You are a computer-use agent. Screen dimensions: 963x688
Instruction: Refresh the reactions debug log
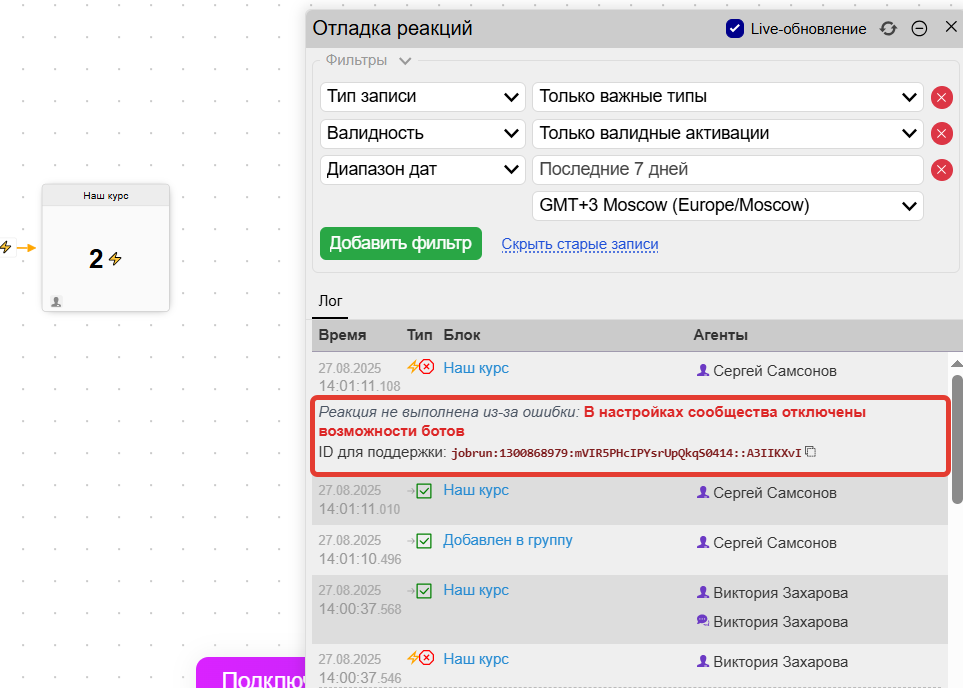point(888,29)
